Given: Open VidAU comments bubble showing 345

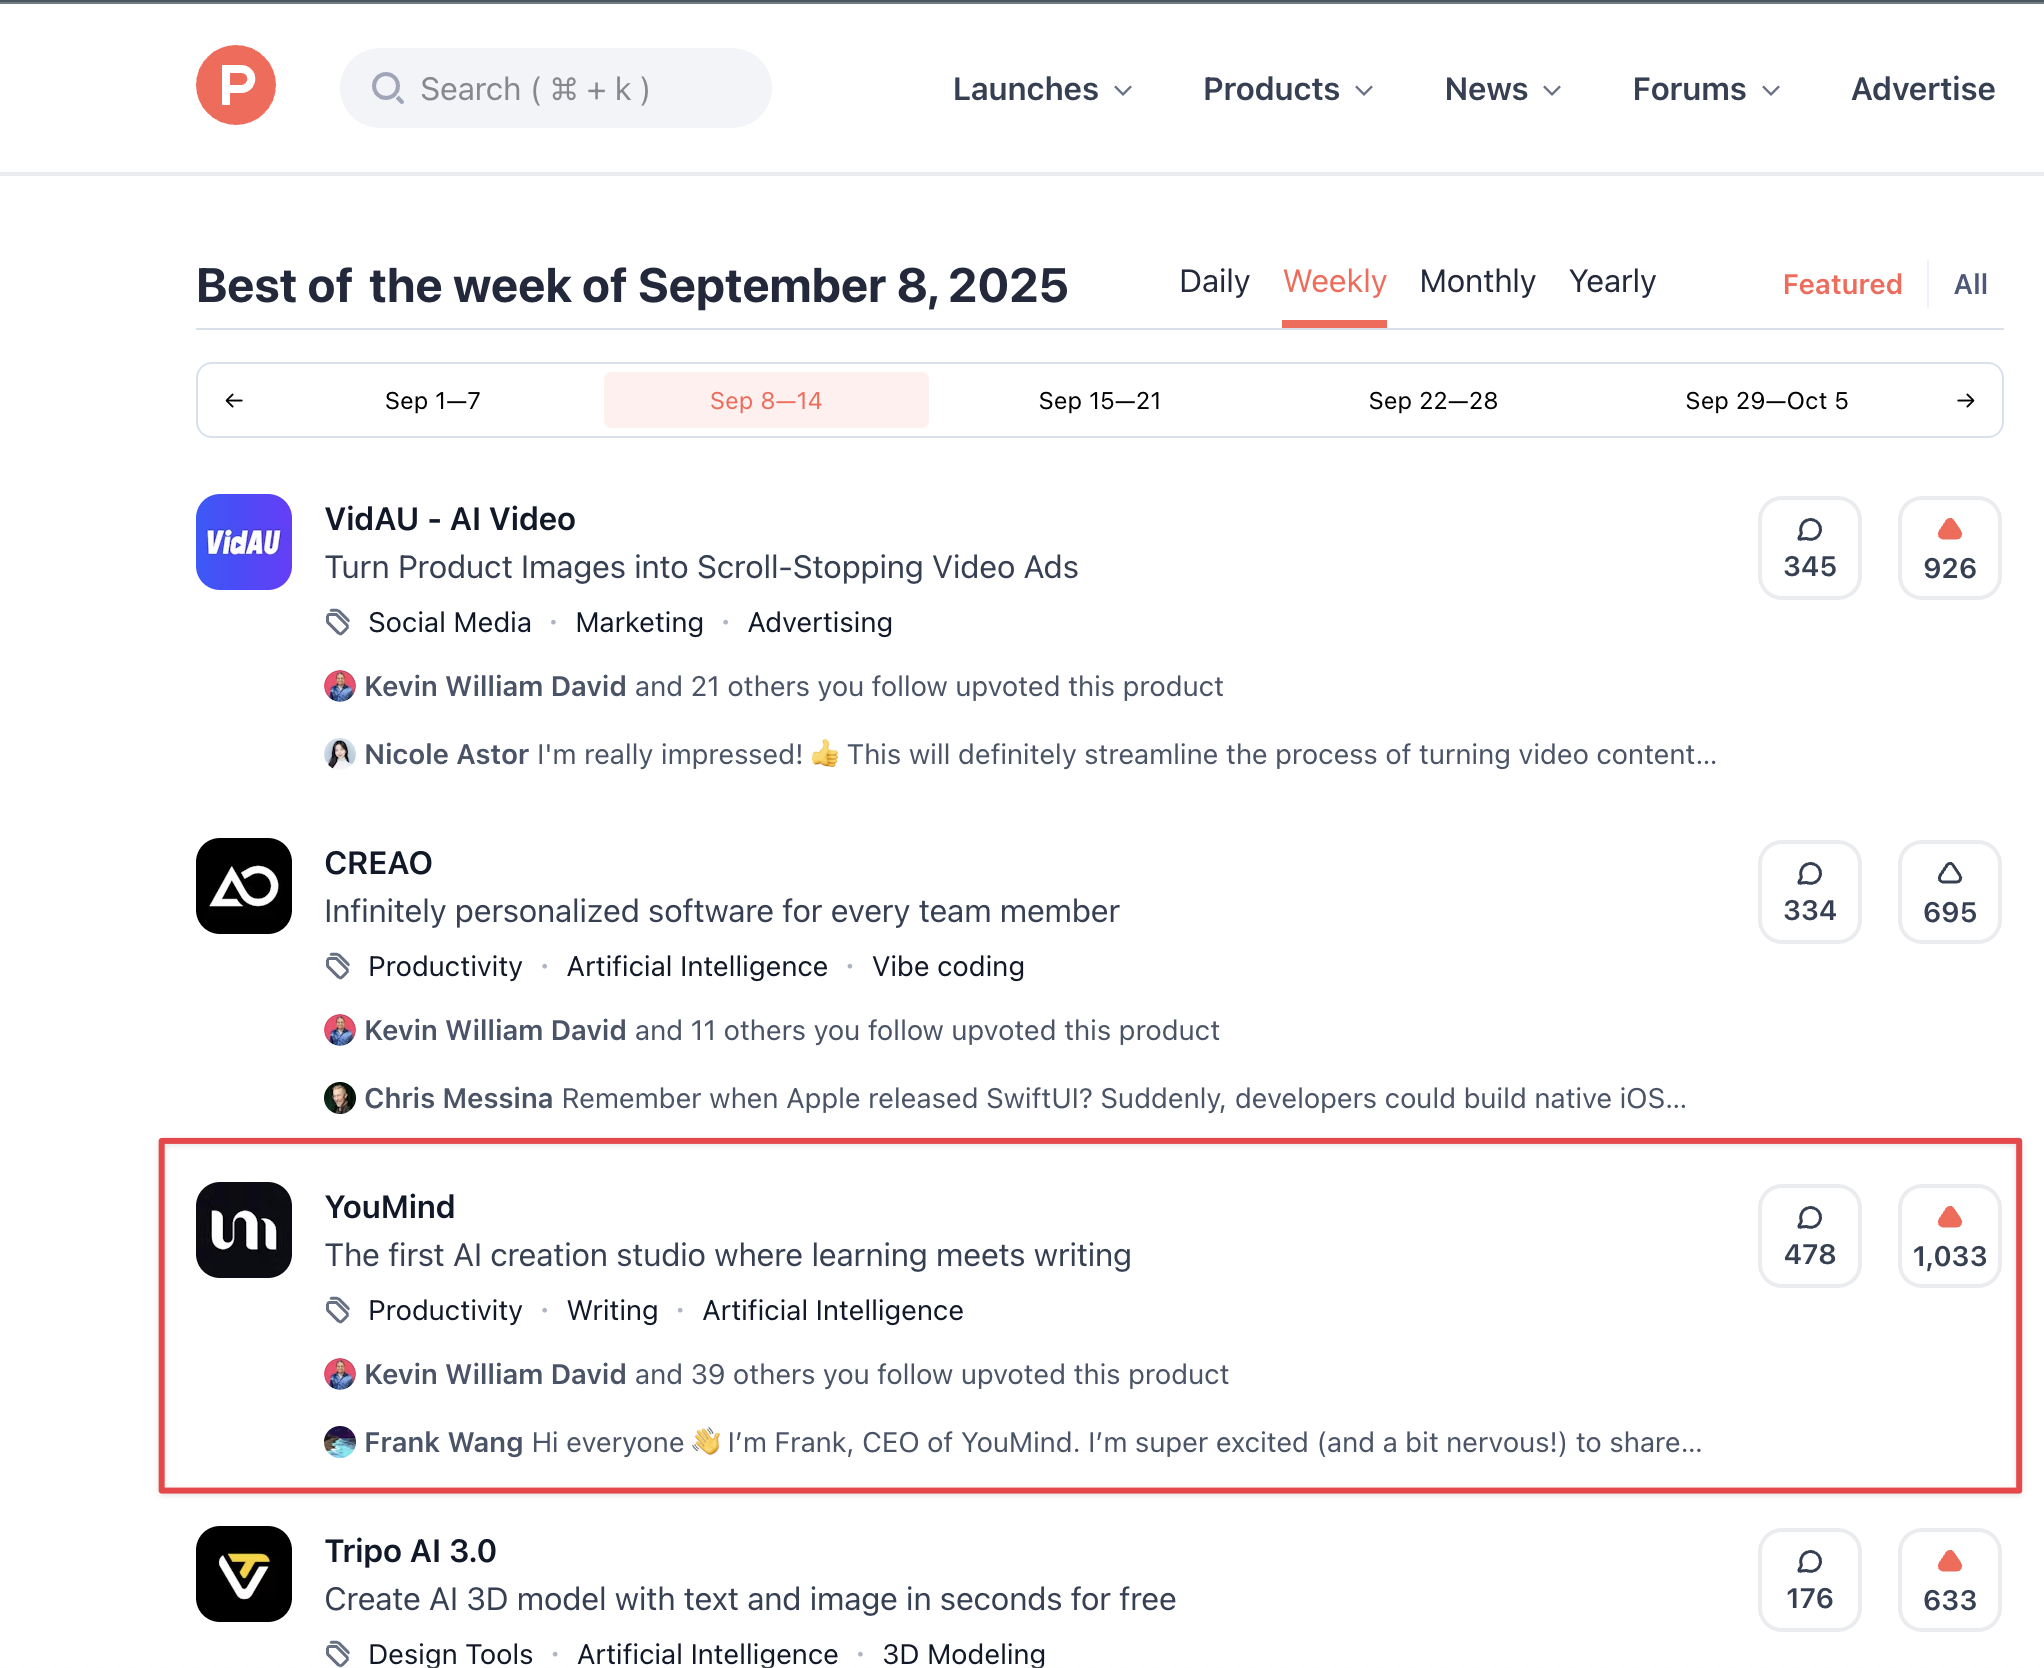Looking at the screenshot, I should pos(1809,548).
